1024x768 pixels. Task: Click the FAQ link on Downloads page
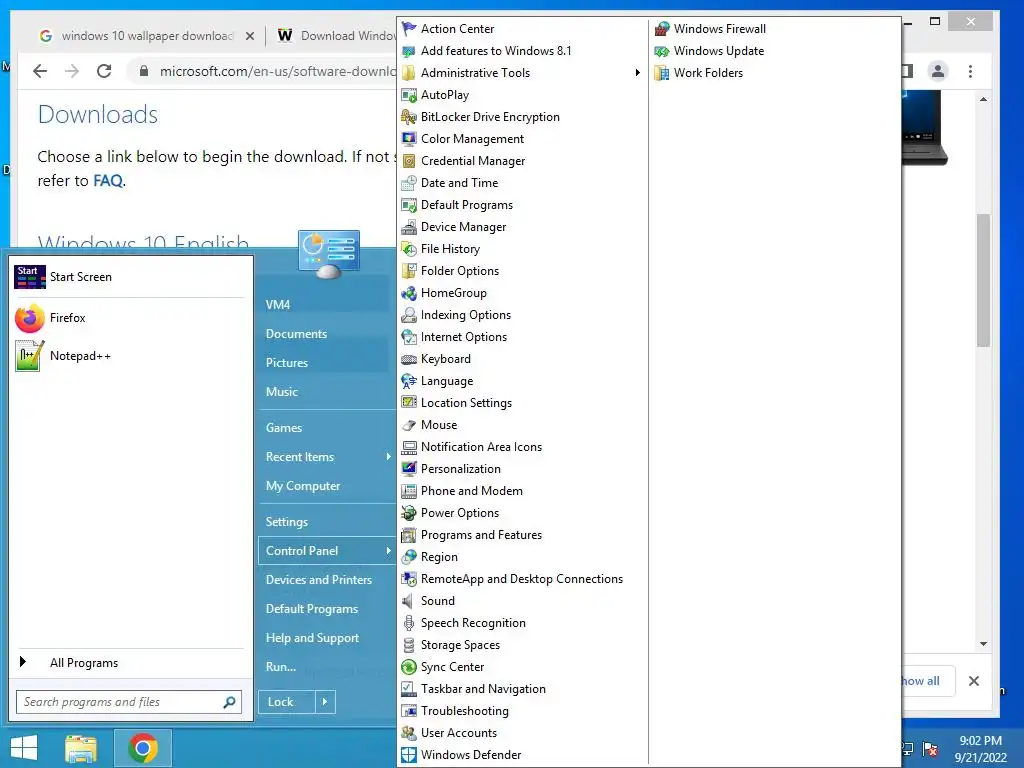pyautogui.click(x=108, y=181)
